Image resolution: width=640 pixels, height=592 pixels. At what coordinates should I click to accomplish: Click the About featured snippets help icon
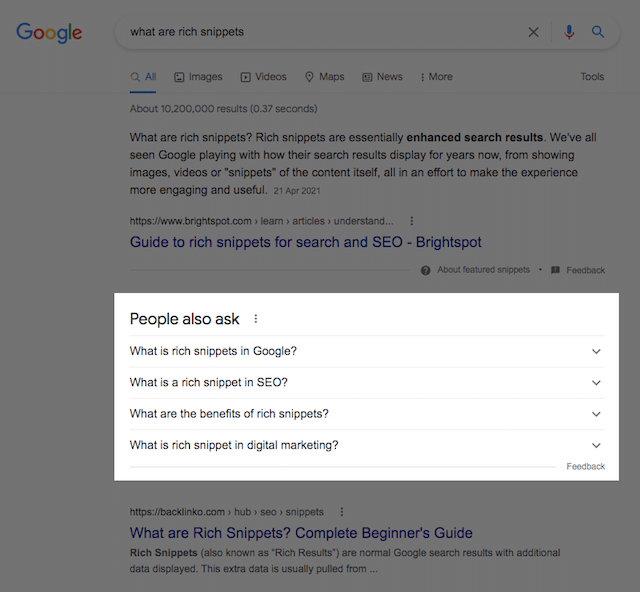[426, 270]
